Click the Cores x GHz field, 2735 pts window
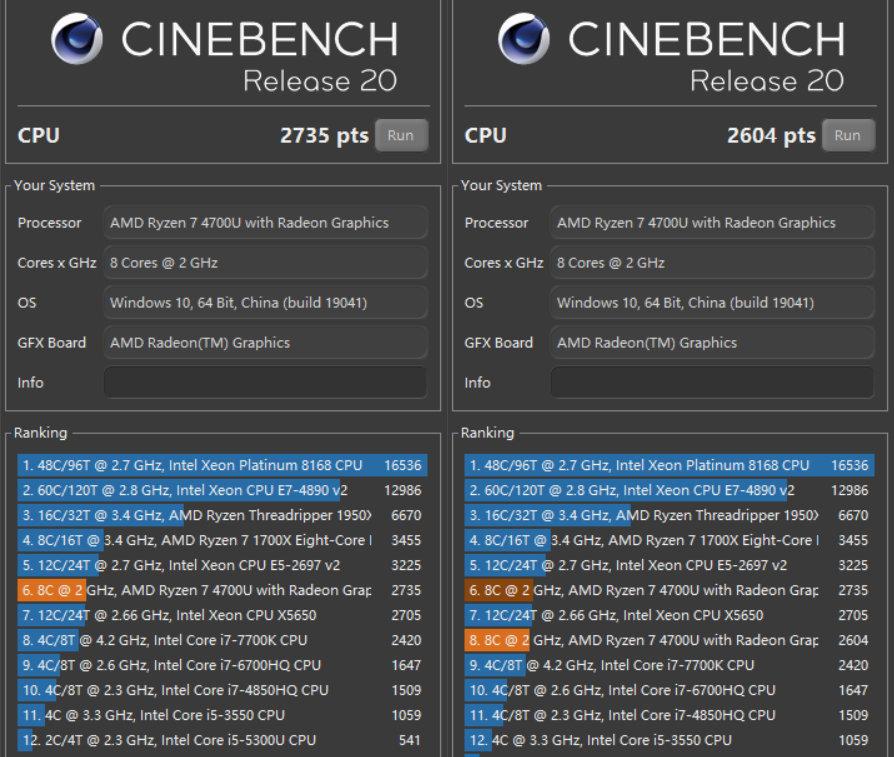The image size is (894, 757). 266,262
